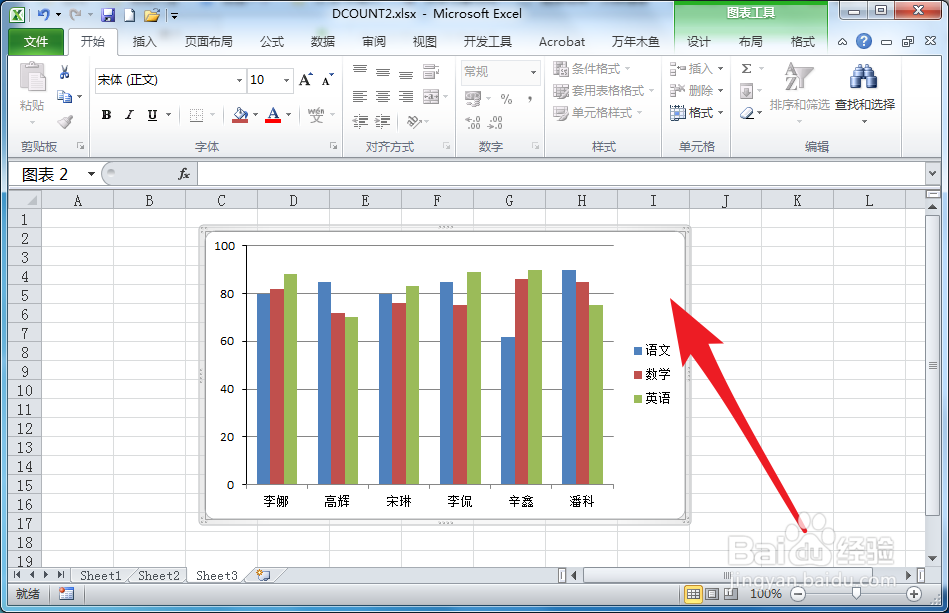Image resolution: width=949 pixels, height=613 pixels.
Task: Click the borders icon
Action: coord(196,115)
